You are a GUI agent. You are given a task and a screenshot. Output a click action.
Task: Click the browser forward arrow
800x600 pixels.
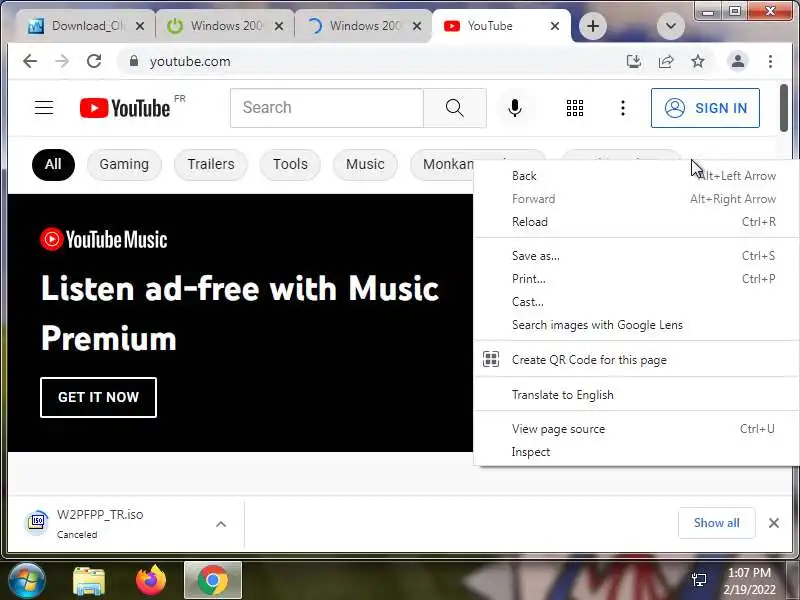(x=62, y=61)
